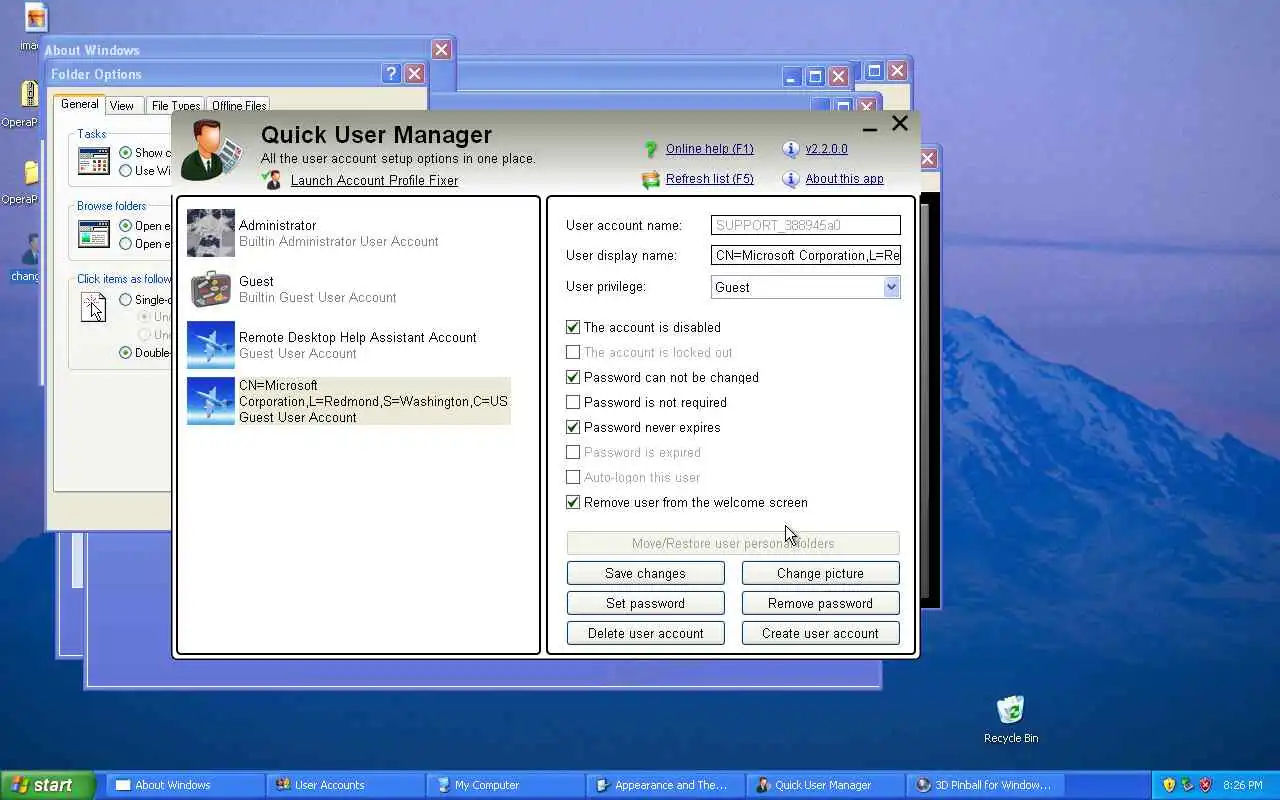This screenshot has height=800, width=1280.
Task: Select the CN=Microsoft Corporation account airplane picture
Action: (x=211, y=401)
